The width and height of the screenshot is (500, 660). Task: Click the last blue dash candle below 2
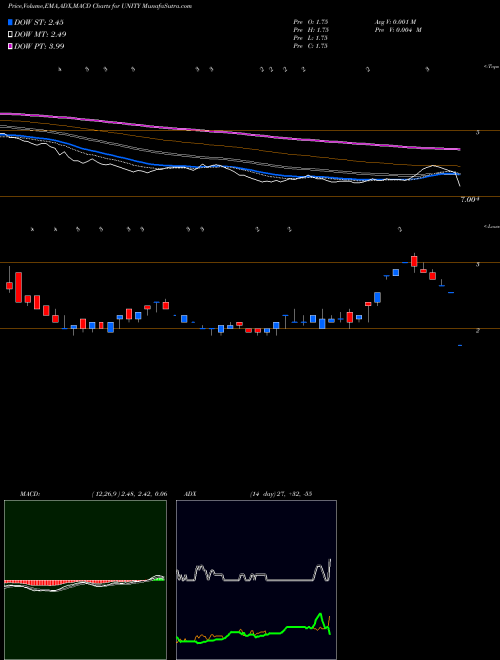(460, 346)
